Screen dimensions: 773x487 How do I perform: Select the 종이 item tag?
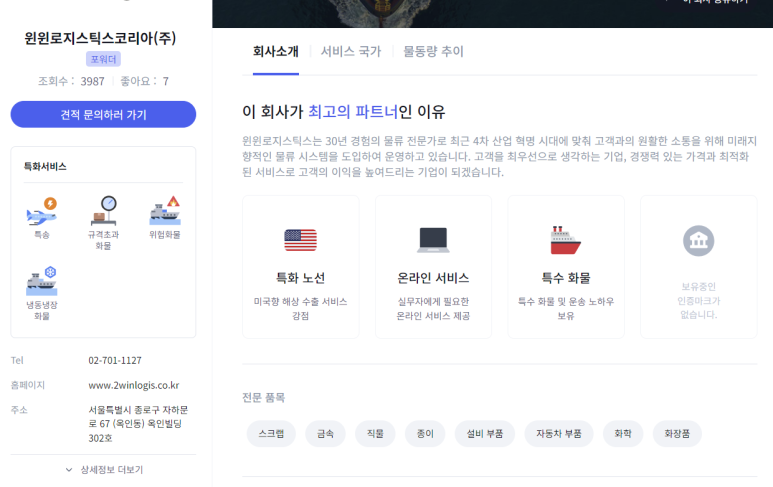[425, 434]
